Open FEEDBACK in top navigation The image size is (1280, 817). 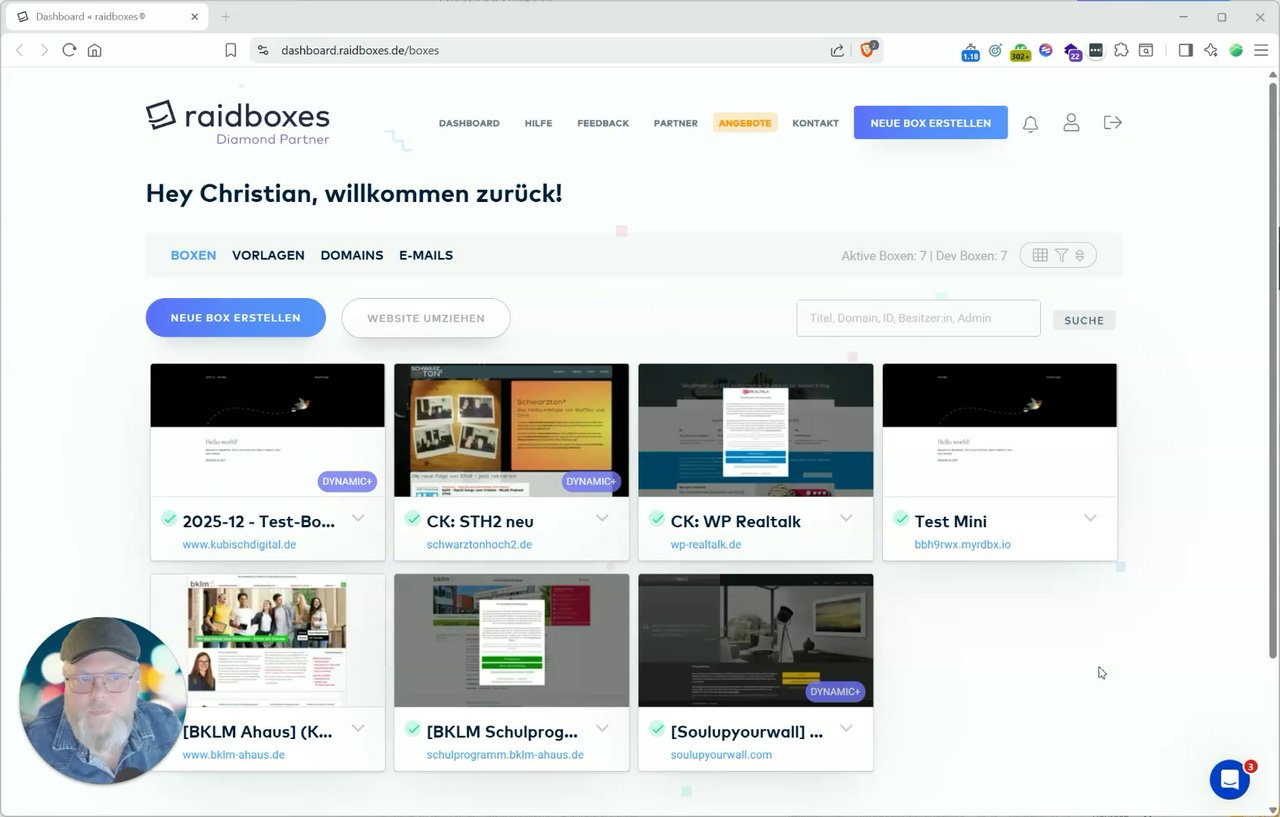(x=603, y=123)
